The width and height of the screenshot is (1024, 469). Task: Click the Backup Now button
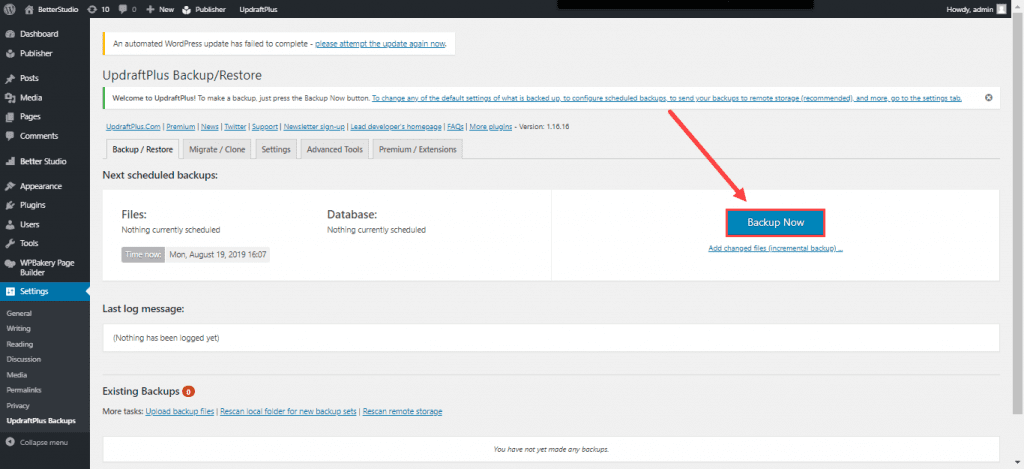point(775,223)
